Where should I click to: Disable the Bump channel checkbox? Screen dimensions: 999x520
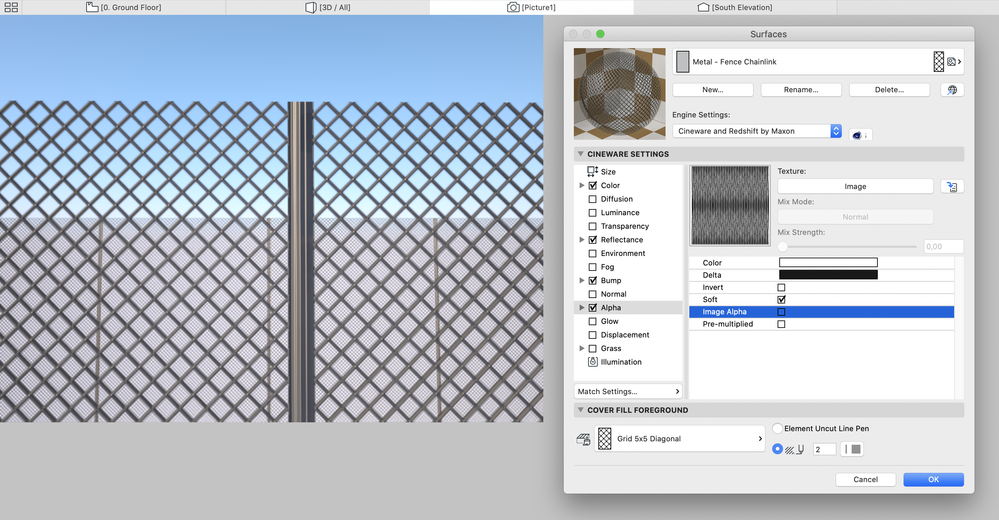click(x=593, y=280)
